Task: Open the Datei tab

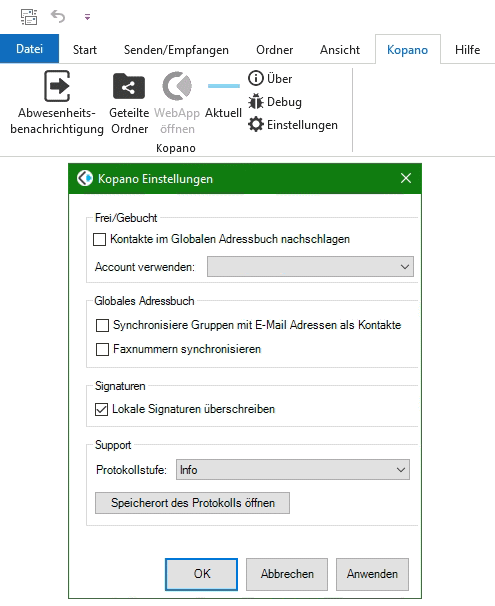Action: 29,49
